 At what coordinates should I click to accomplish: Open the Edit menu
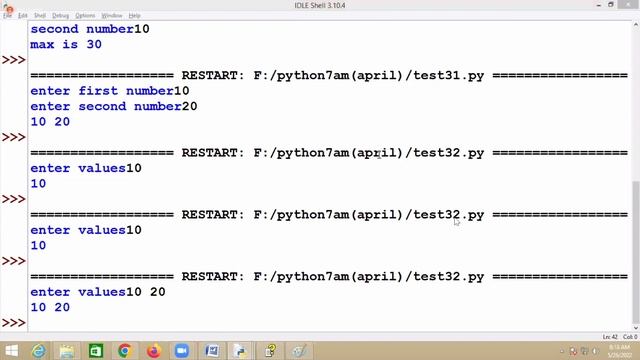[x=22, y=16]
